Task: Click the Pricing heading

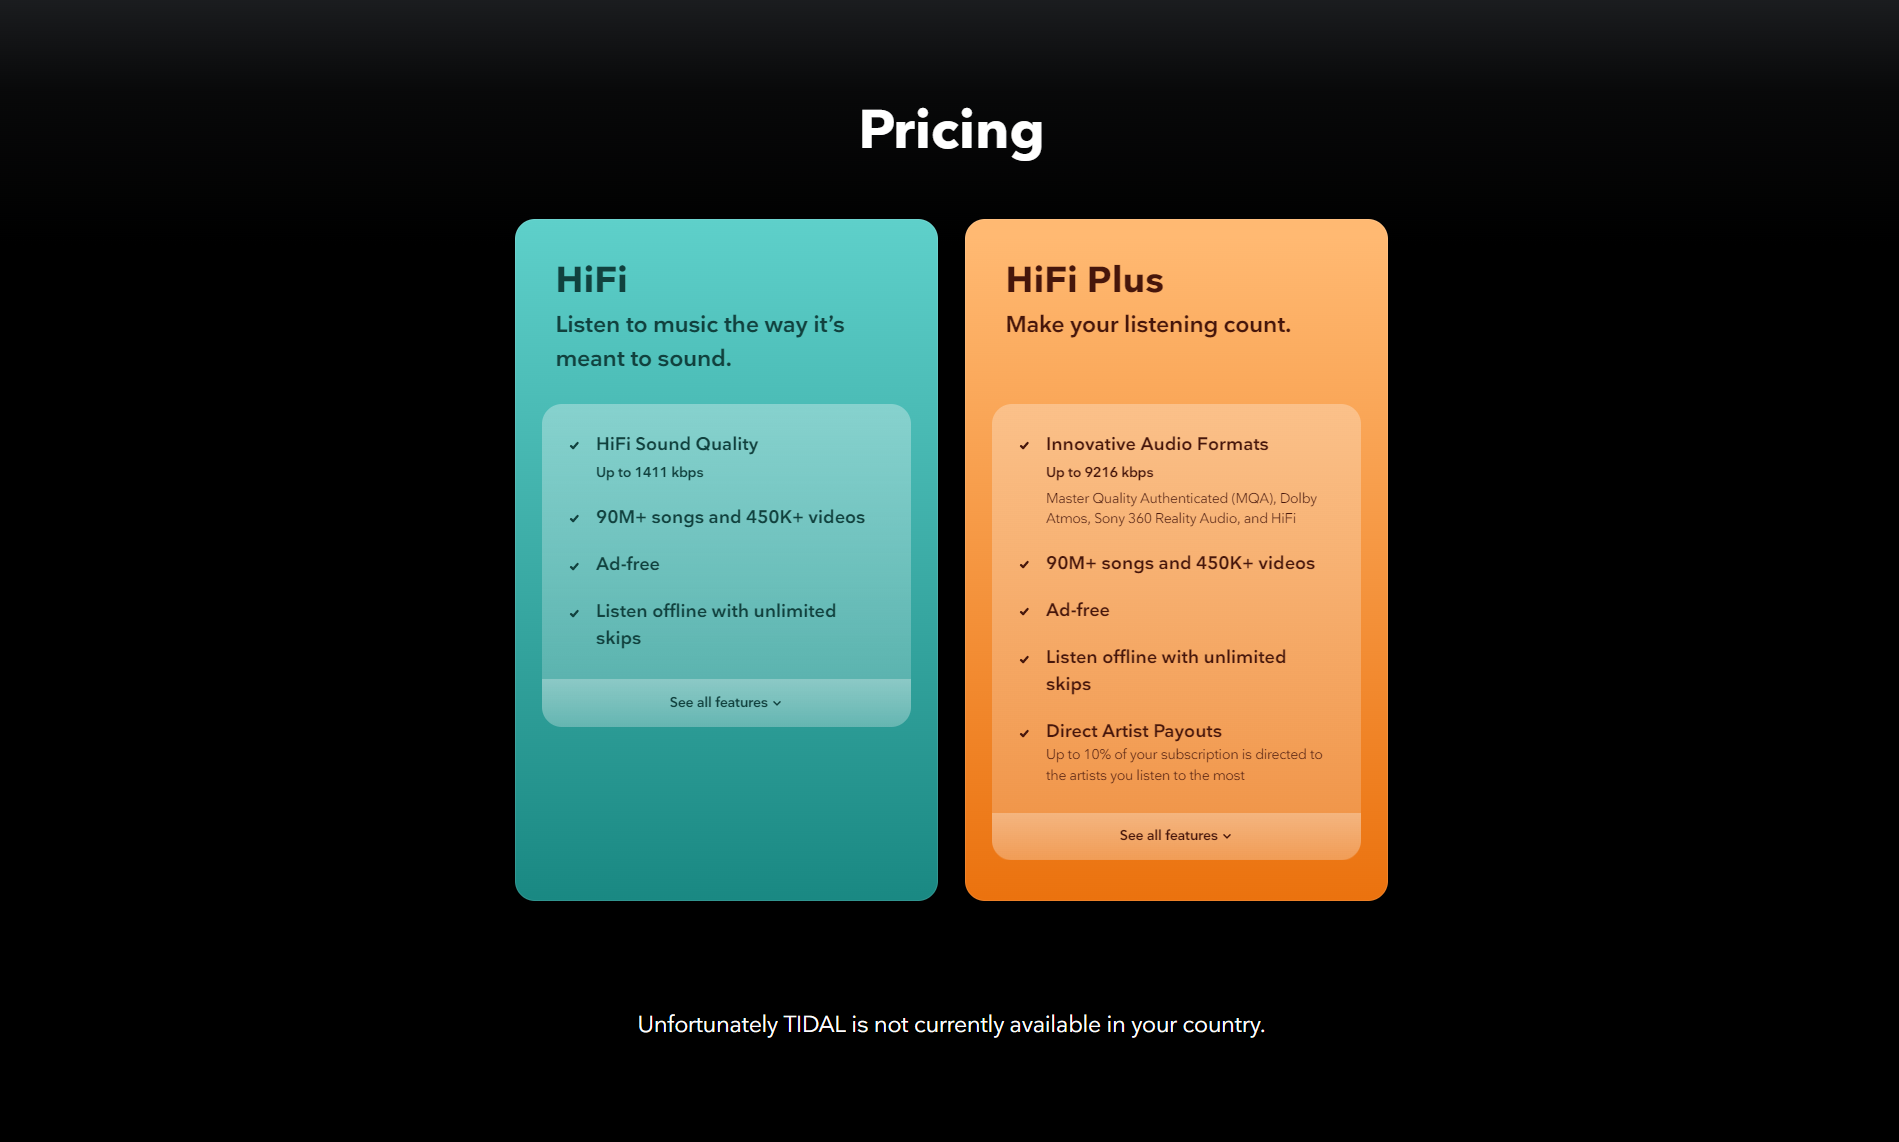Action: 950,130
